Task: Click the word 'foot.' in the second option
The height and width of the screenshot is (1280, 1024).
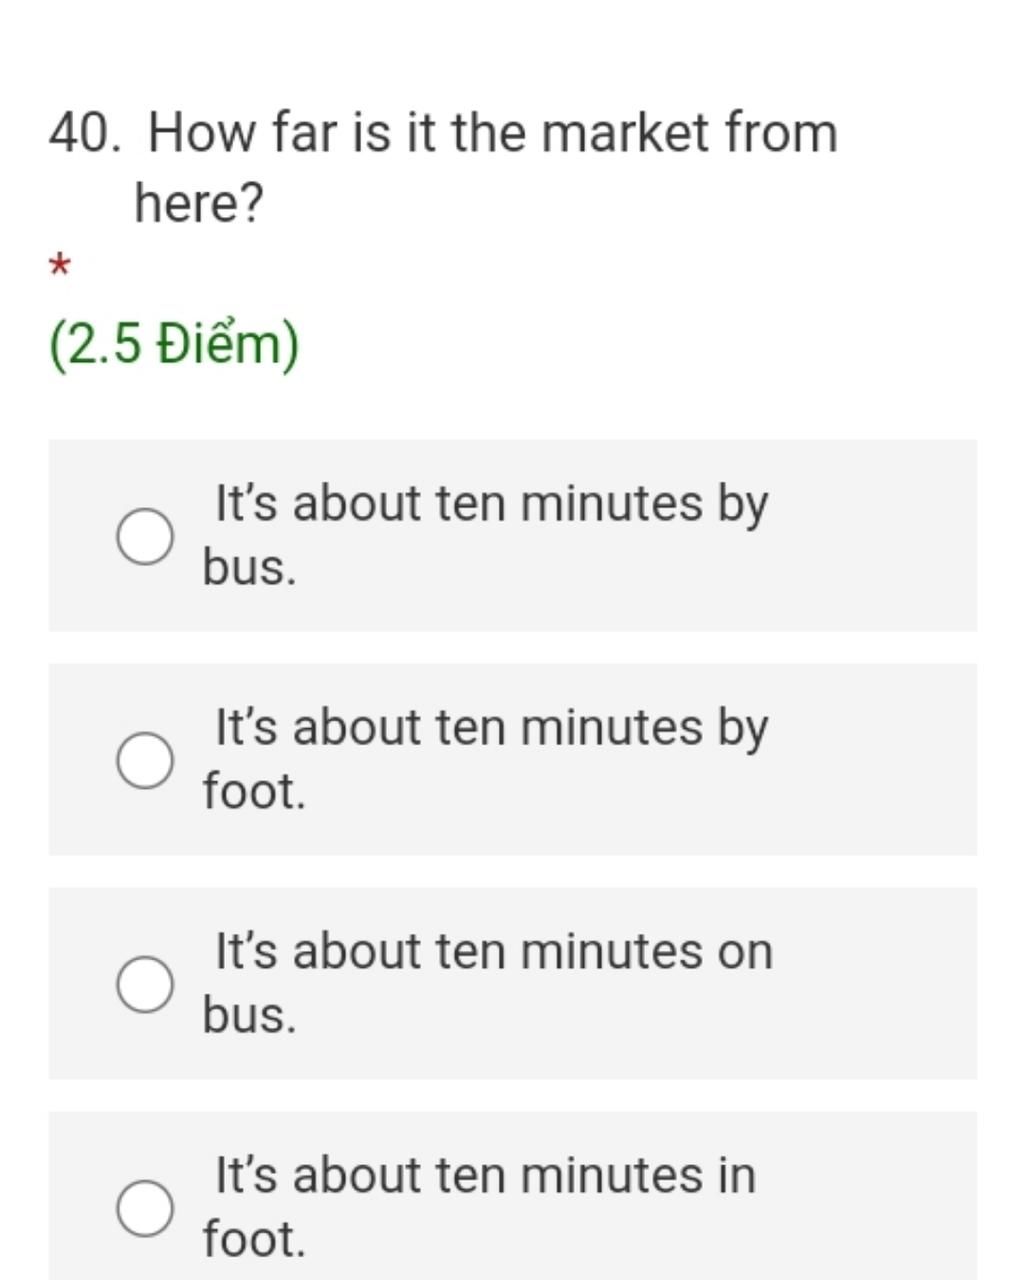Action: coord(254,791)
